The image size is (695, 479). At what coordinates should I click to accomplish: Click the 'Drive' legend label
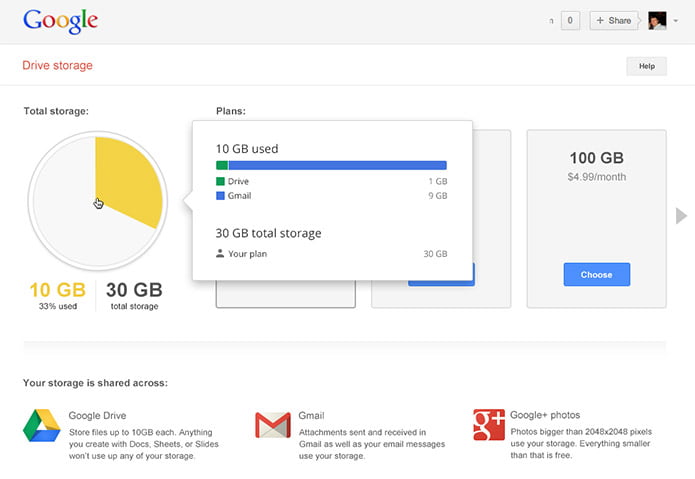tap(238, 181)
